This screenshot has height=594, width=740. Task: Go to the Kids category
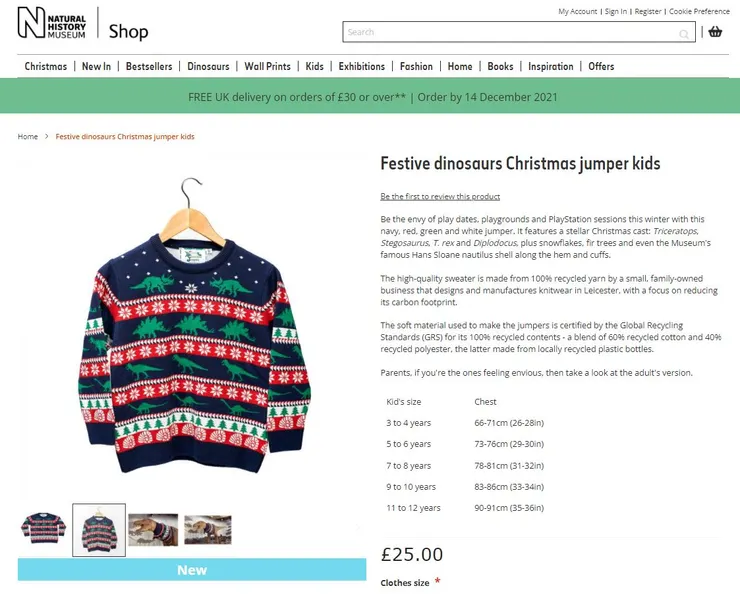(315, 66)
